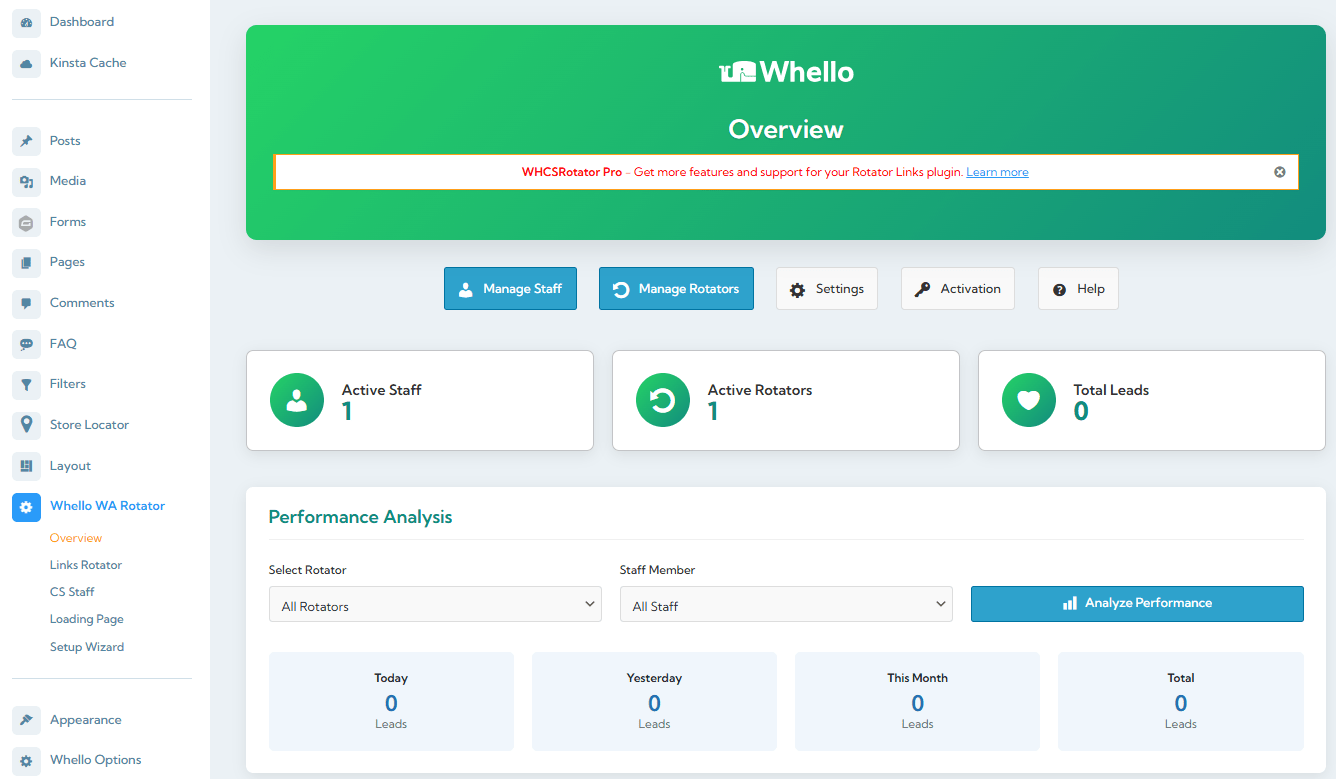Click the Pages icon in the sidebar
Image resolution: width=1336 pixels, height=779 pixels.
(x=27, y=262)
